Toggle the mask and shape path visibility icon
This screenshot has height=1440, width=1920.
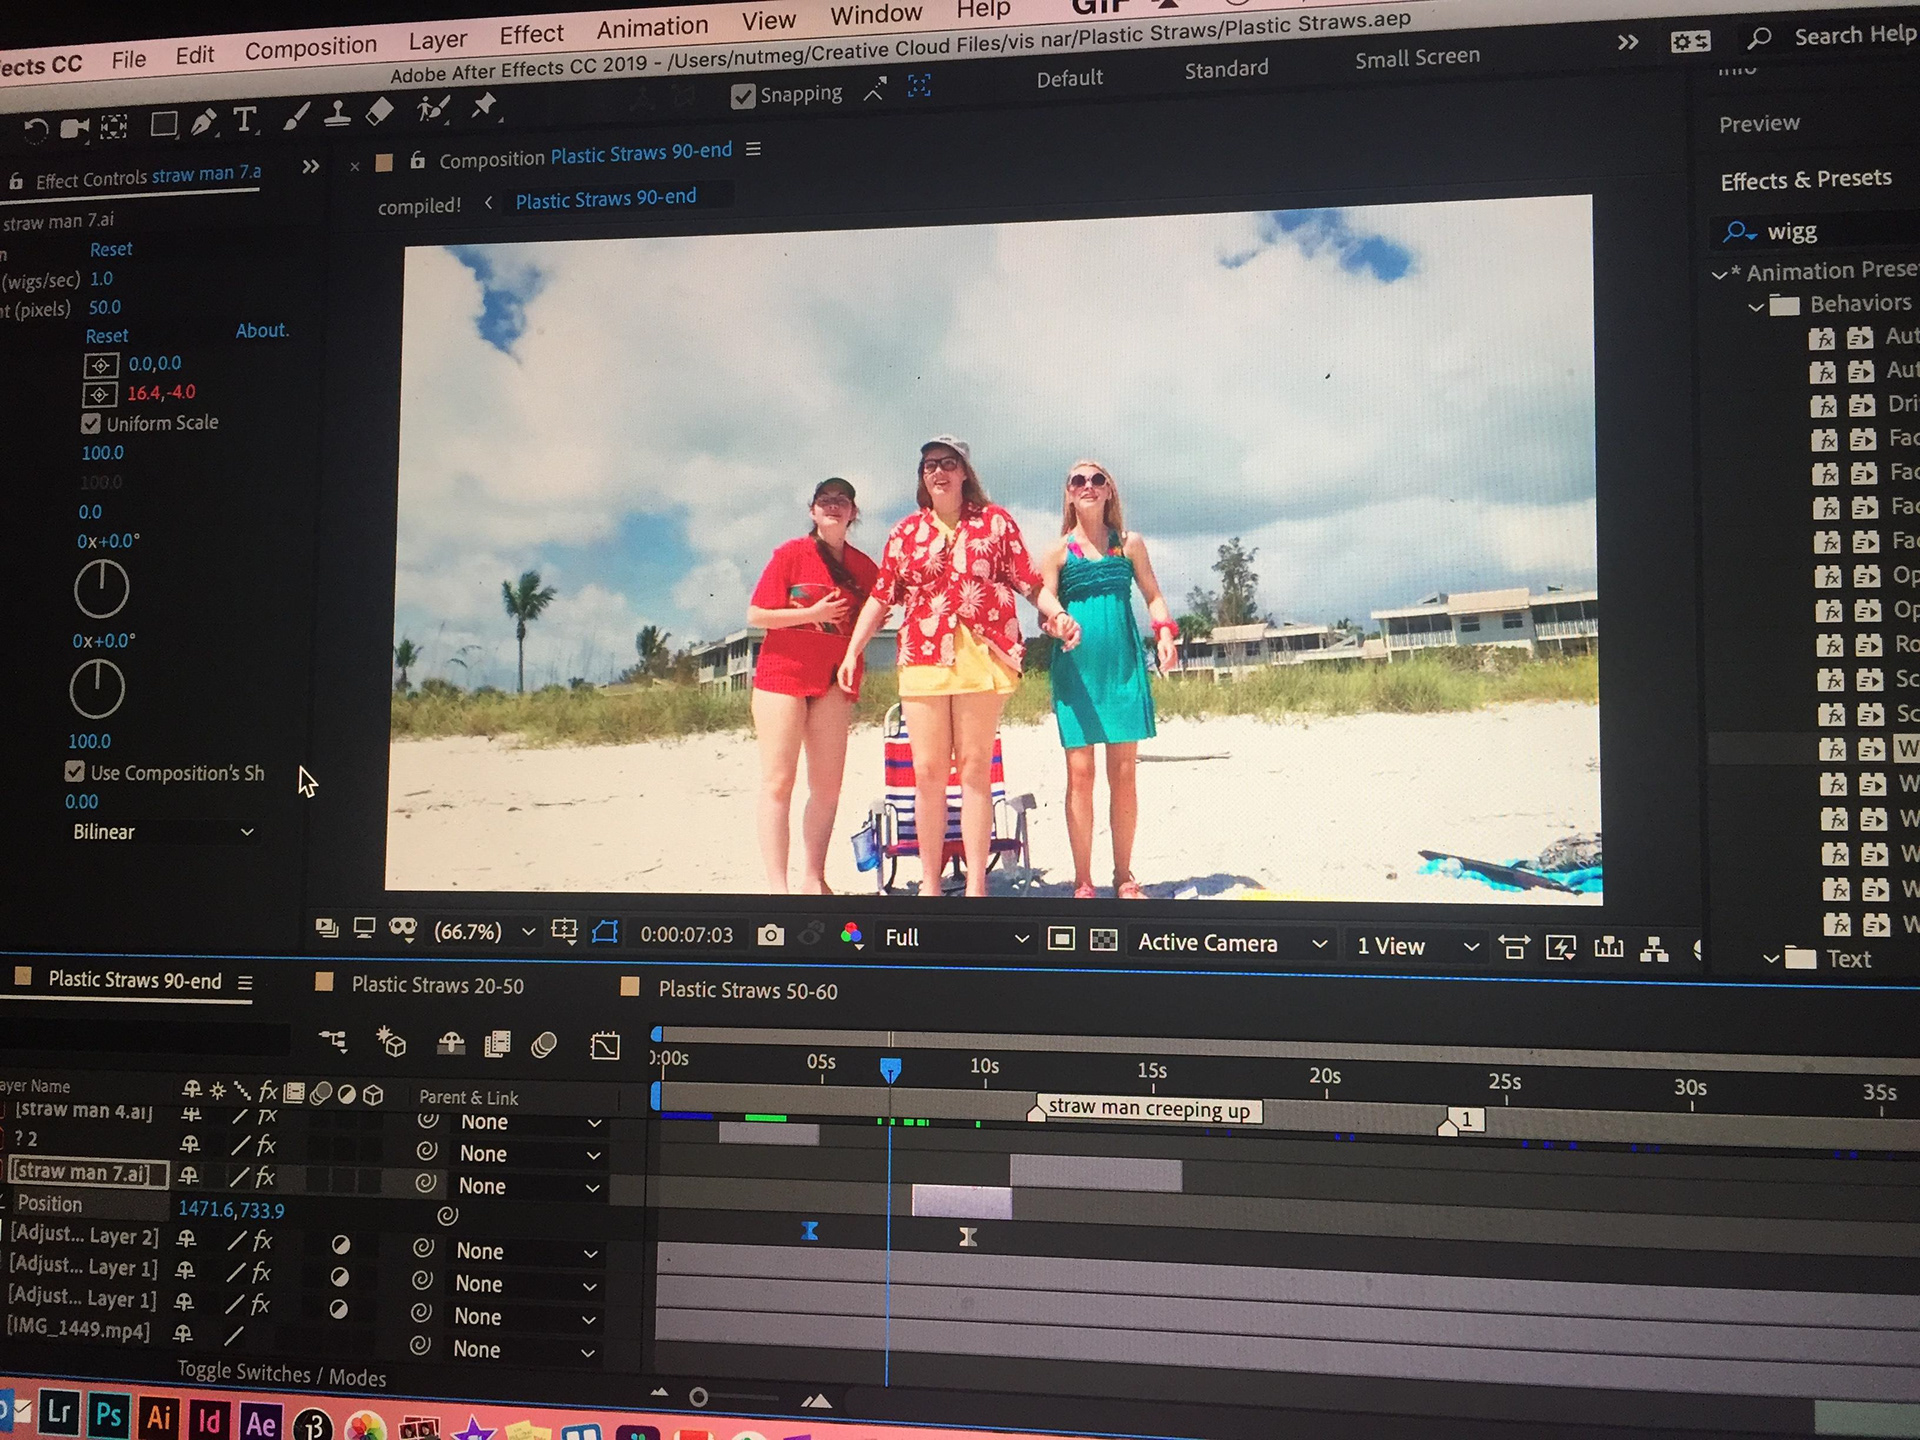click(605, 933)
